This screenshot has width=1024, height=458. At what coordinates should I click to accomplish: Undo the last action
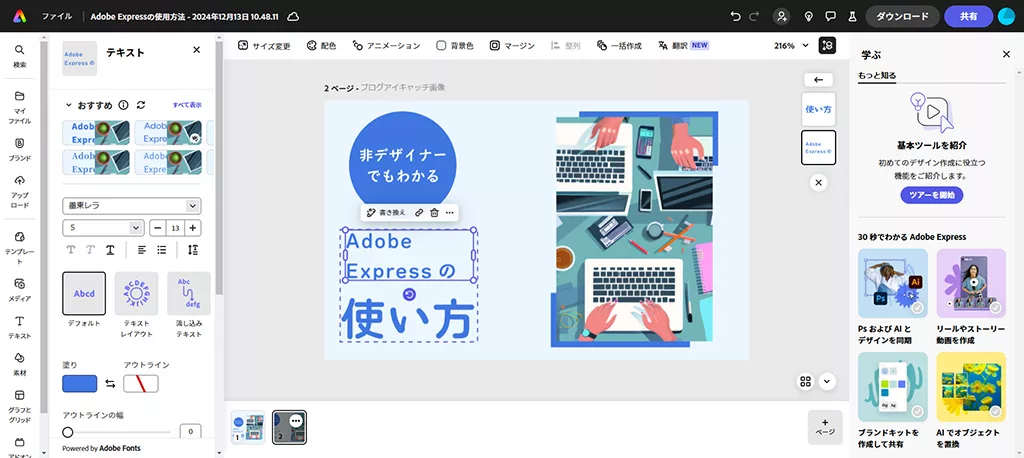tap(736, 16)
